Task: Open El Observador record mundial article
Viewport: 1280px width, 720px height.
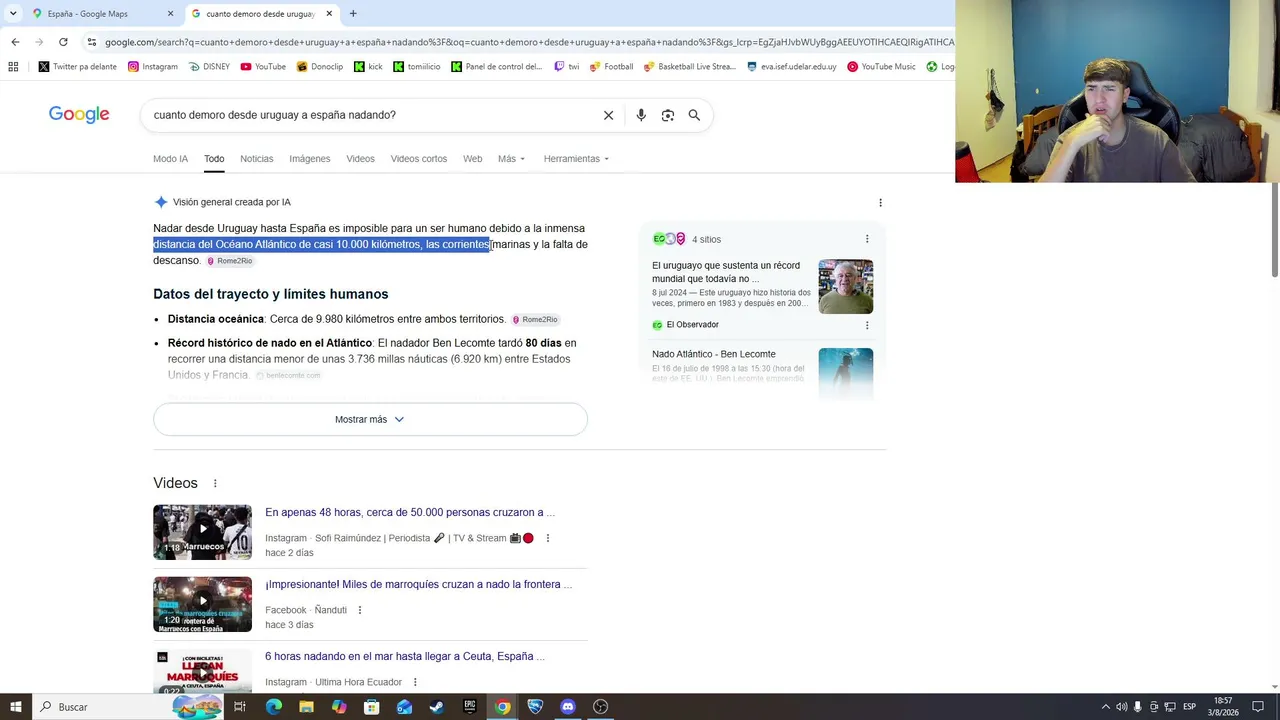Action: pos(726,272)
